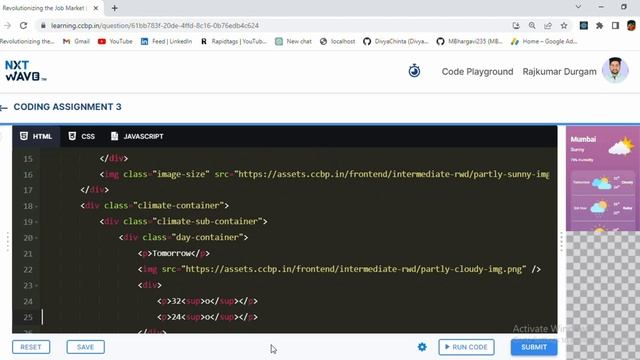The image size is (640, 360).
Task: Open the Revolutionizing the... bookmark
Action: pos(27,41)
